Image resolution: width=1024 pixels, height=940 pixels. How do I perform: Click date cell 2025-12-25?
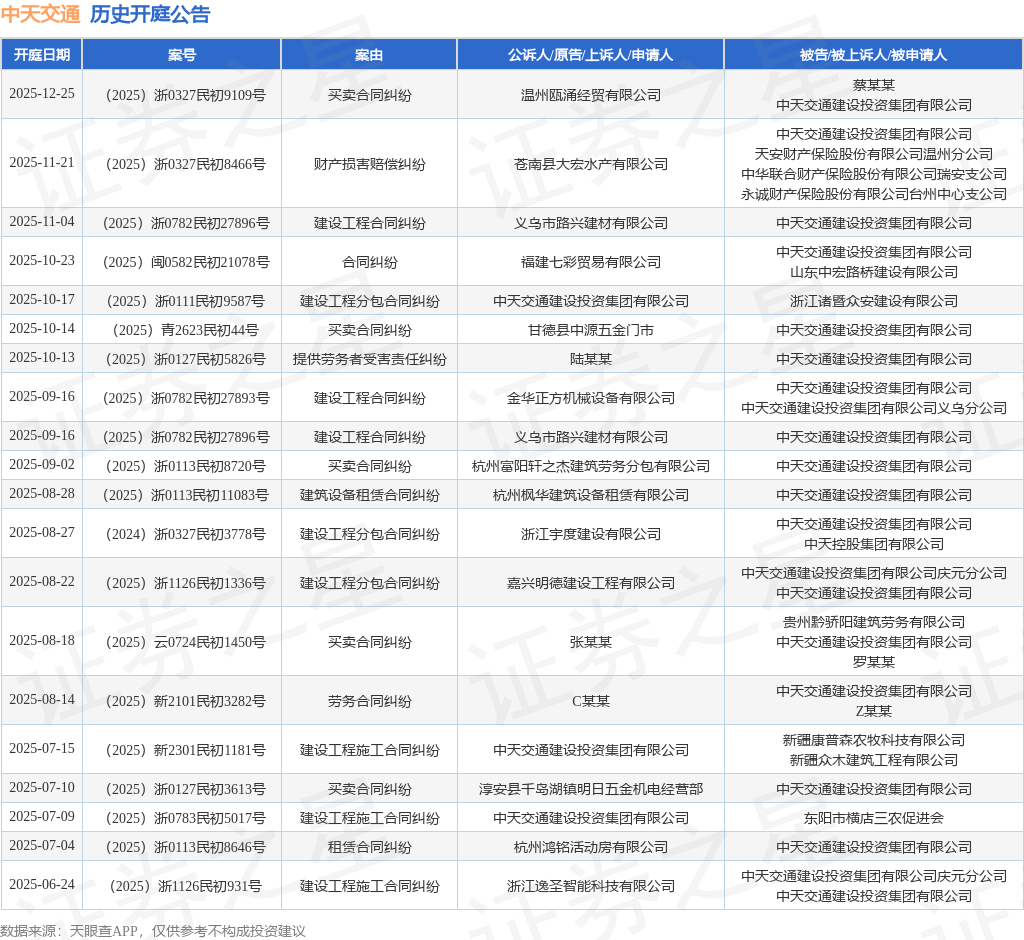pyautogui.click(x=42, y=93)
